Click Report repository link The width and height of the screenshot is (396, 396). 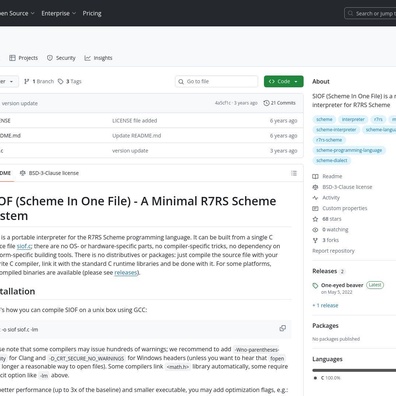click(333, 251)
